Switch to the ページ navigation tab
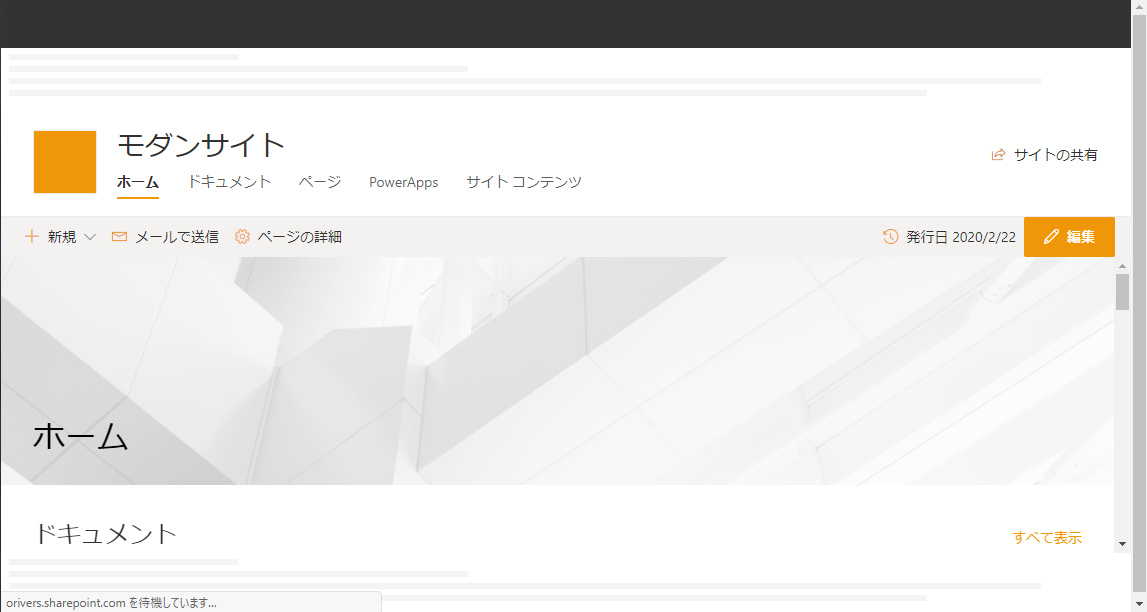The height and width of the screenshot is (612, 1147). [320, 182]
